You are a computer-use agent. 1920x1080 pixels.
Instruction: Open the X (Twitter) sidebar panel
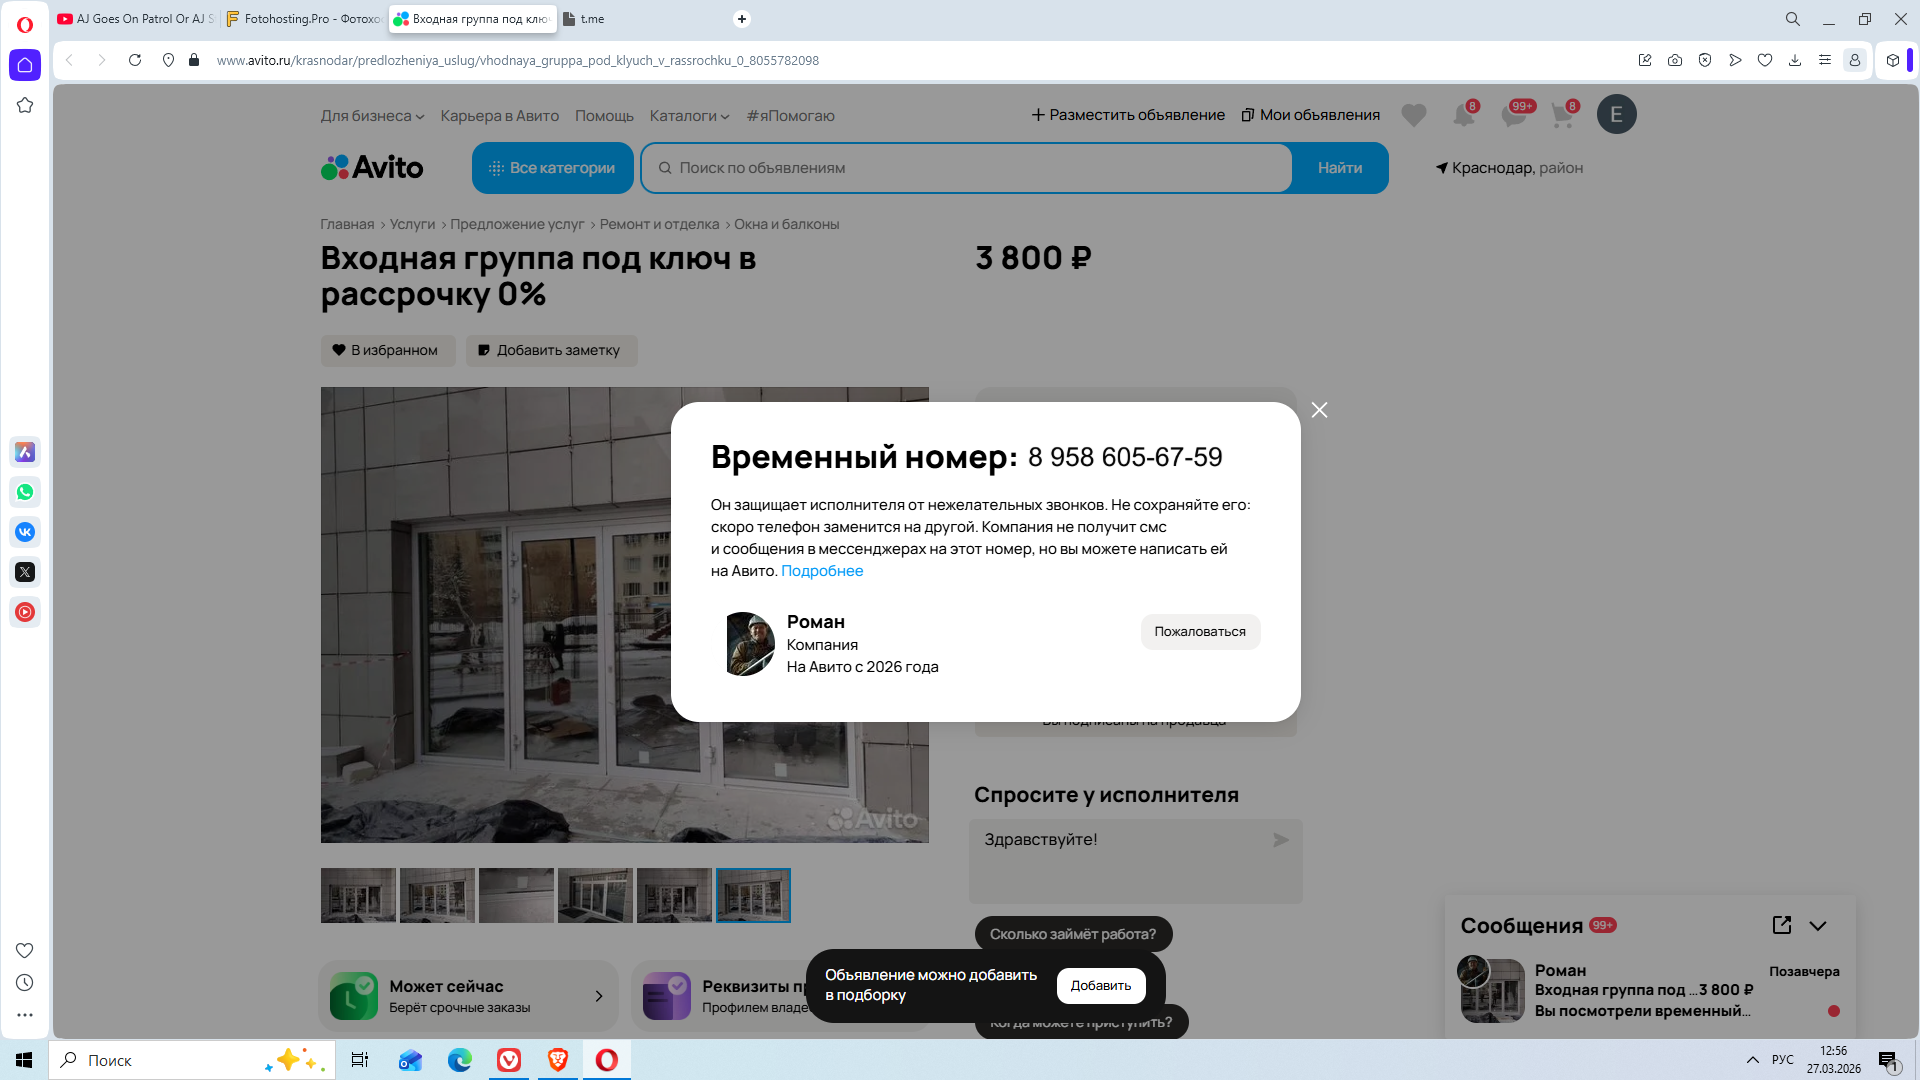coord(25,572)
